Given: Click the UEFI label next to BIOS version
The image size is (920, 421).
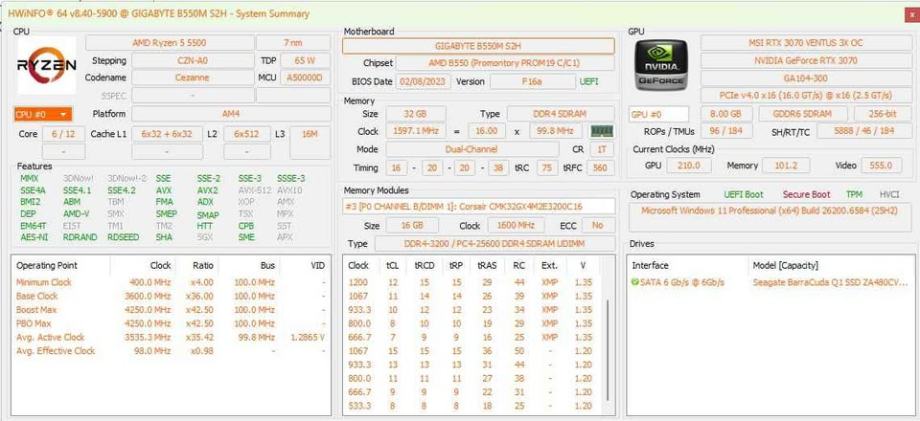Looking at the screenshot, I should tap(589, 82).
